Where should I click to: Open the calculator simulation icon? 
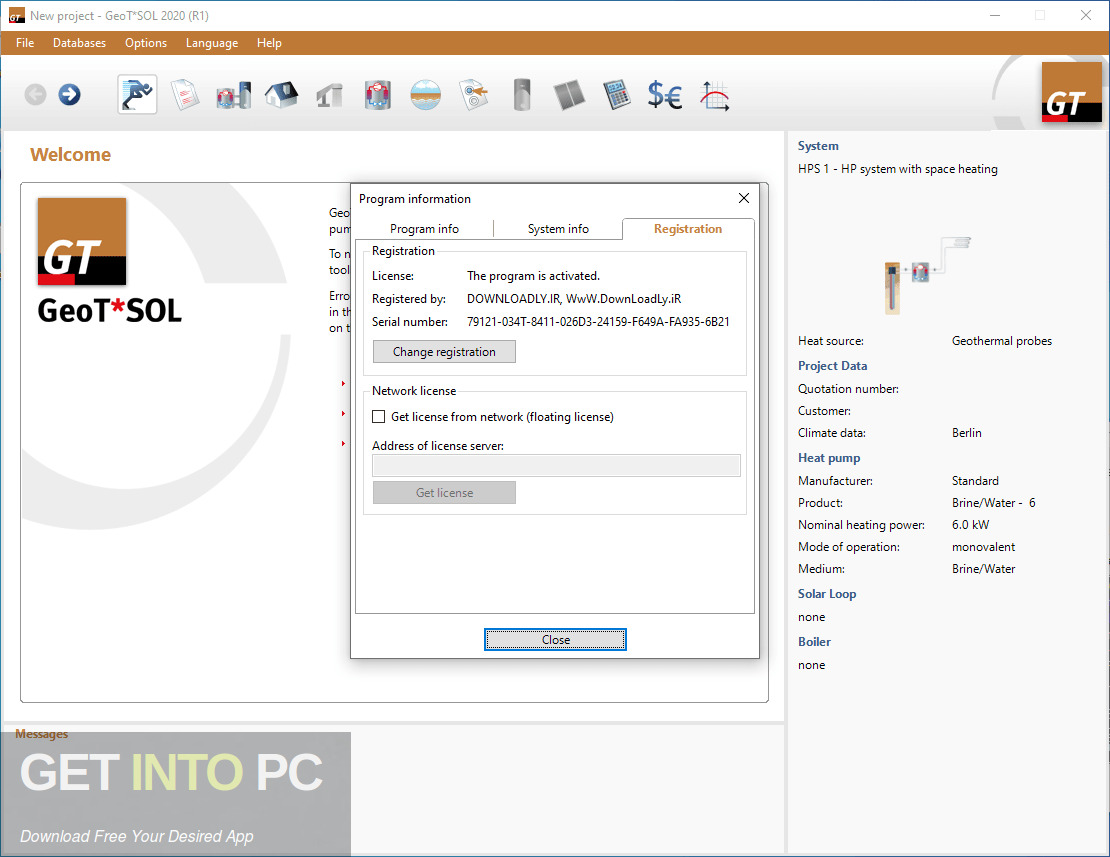coord(617,95)
